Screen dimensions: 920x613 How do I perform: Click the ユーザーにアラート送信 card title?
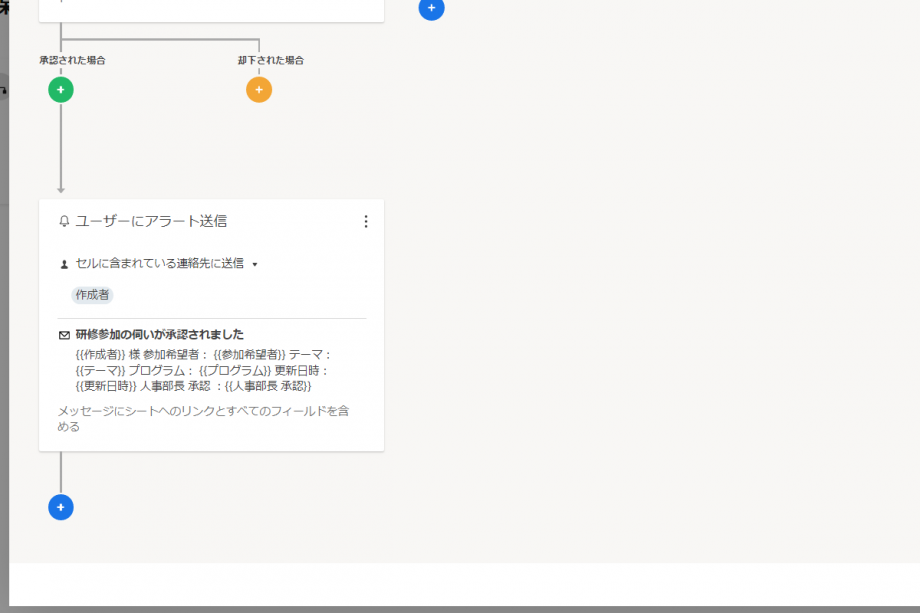[151, 221]
